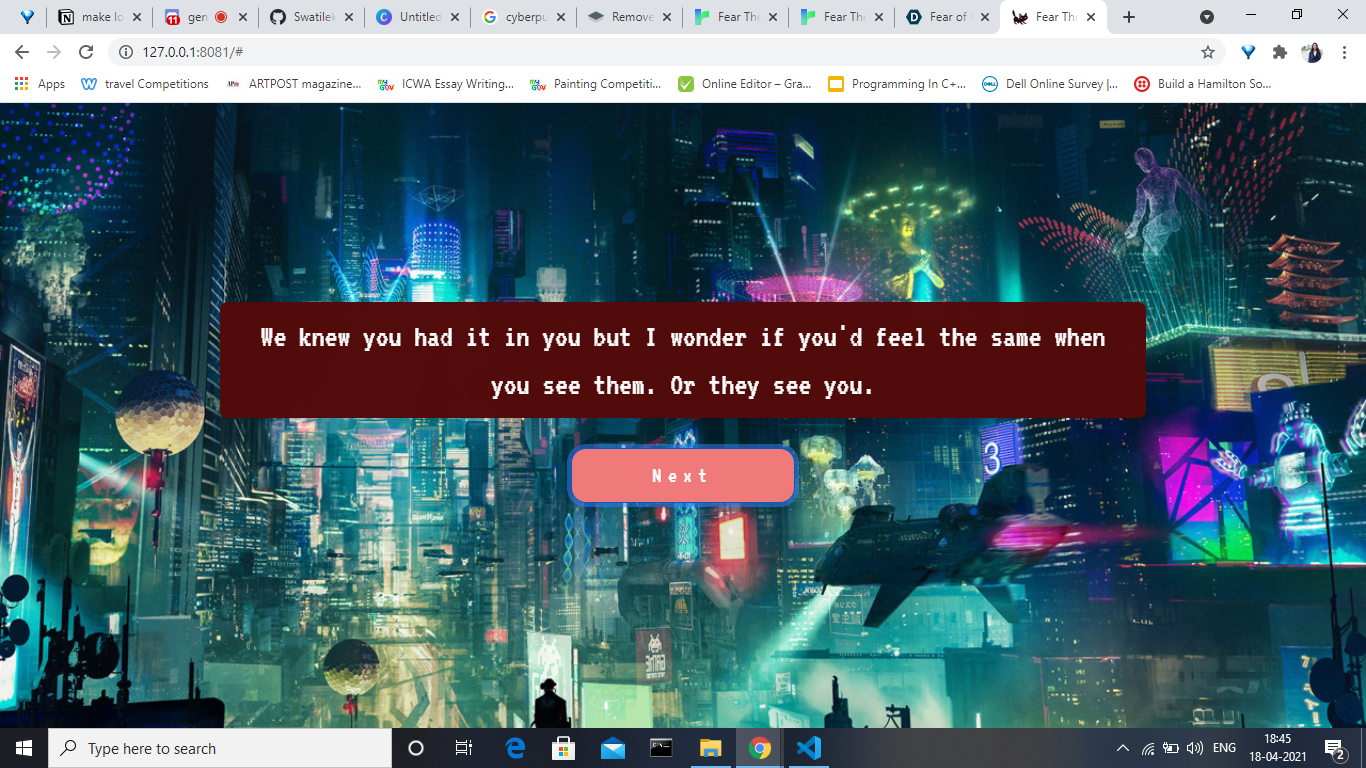Open the Online Editor – Gra... bookmark

point(745,84)
